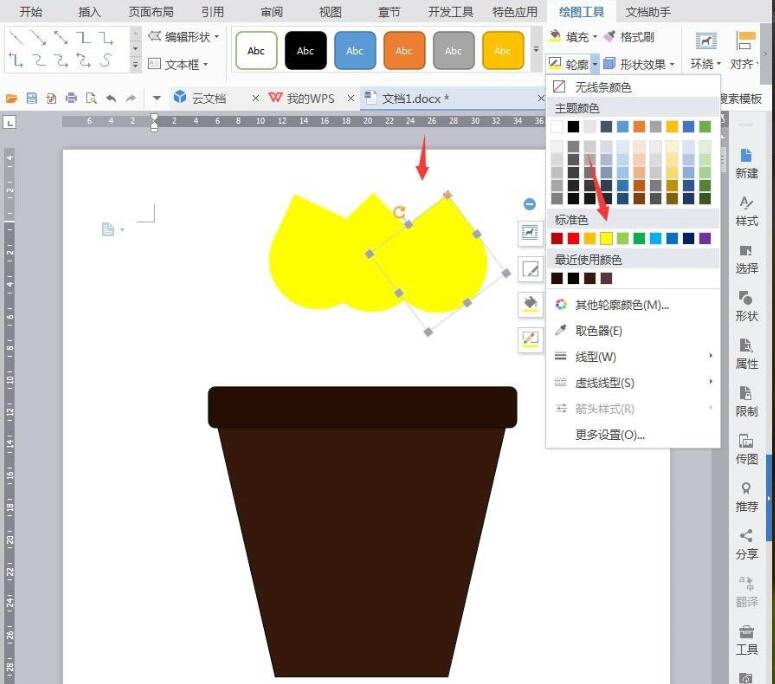Apply gray Abc shape style
775x684 pixels.
(453, 50)
